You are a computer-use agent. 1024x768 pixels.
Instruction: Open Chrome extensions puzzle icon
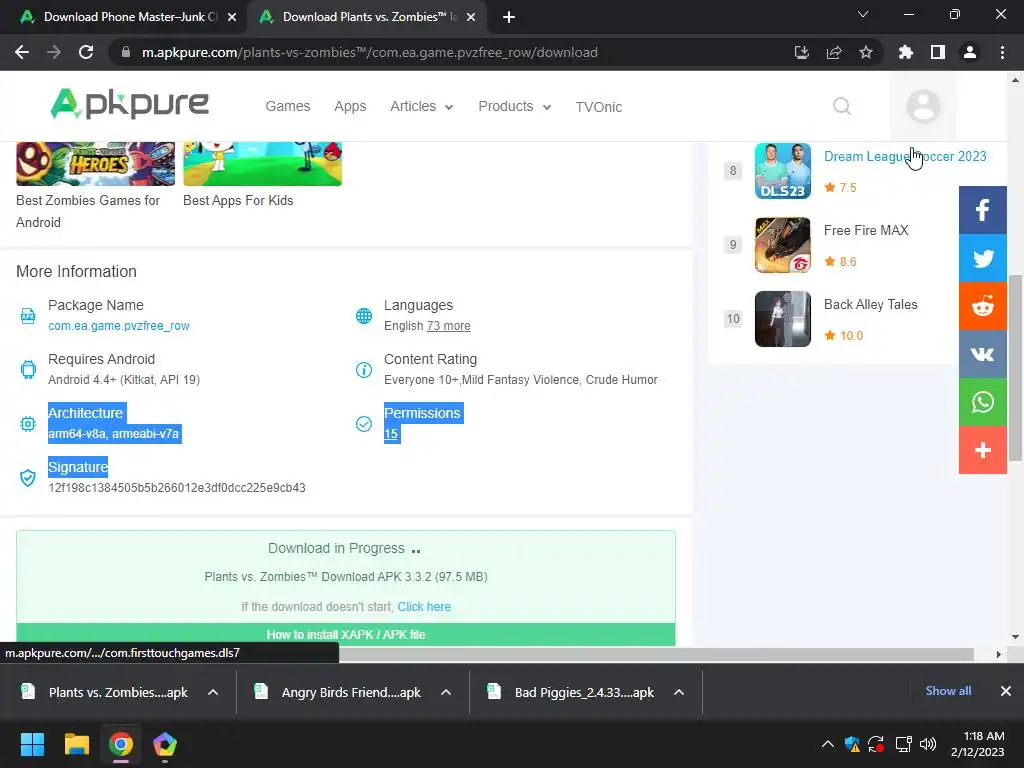point(905,52)
